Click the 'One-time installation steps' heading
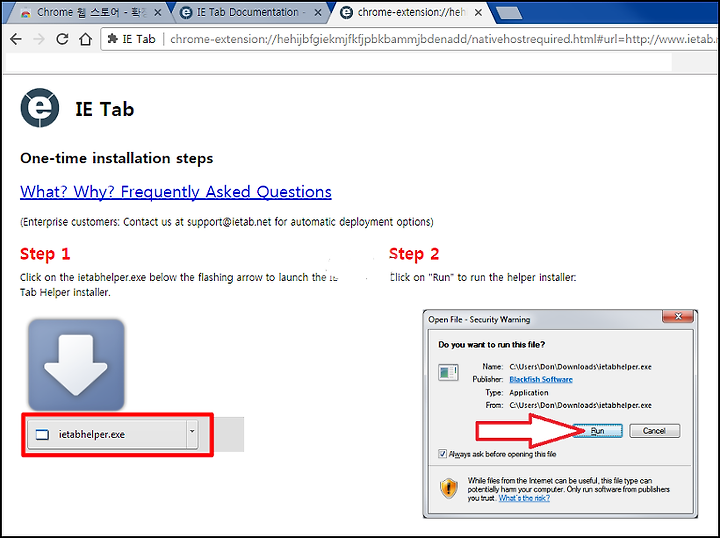720x538 pixels. coord(117,158)
